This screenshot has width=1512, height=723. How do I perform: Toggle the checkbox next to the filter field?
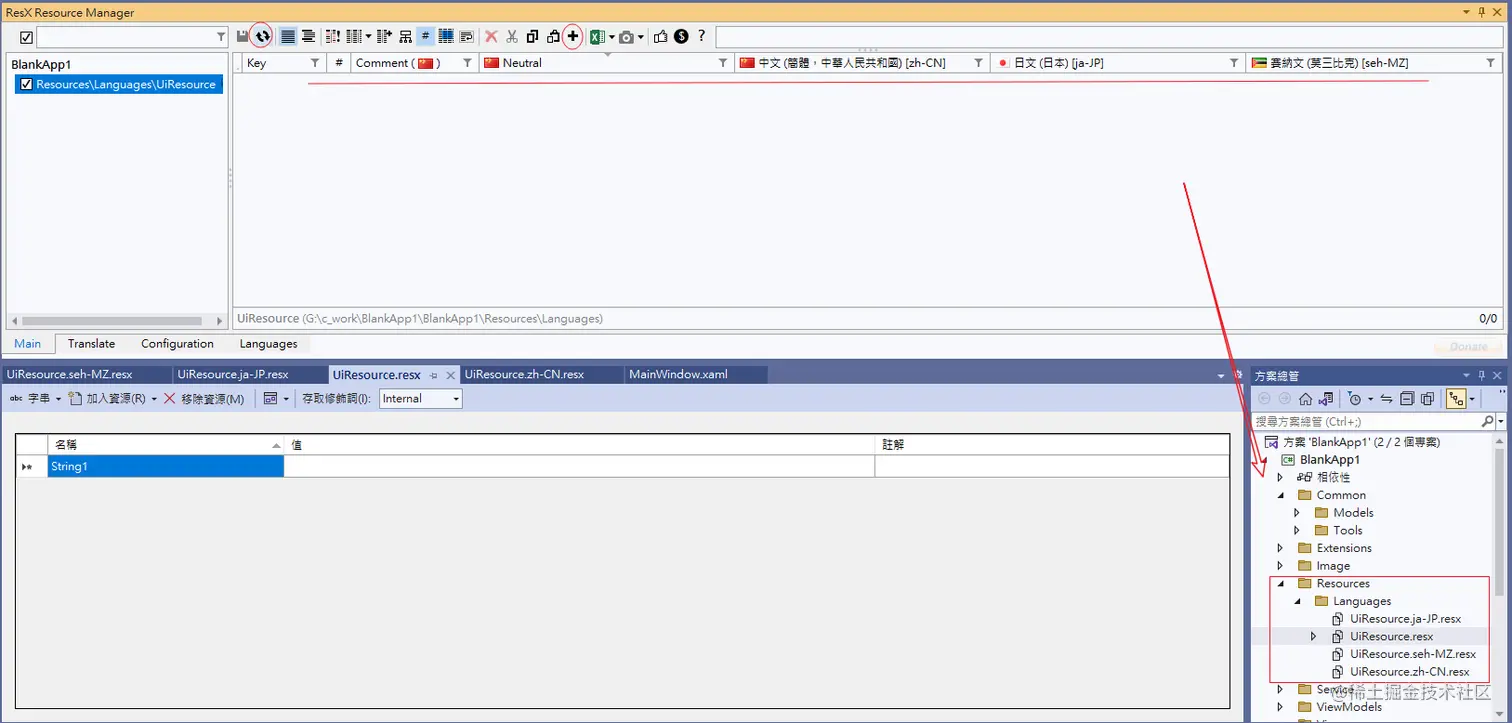tap(26, 37)
